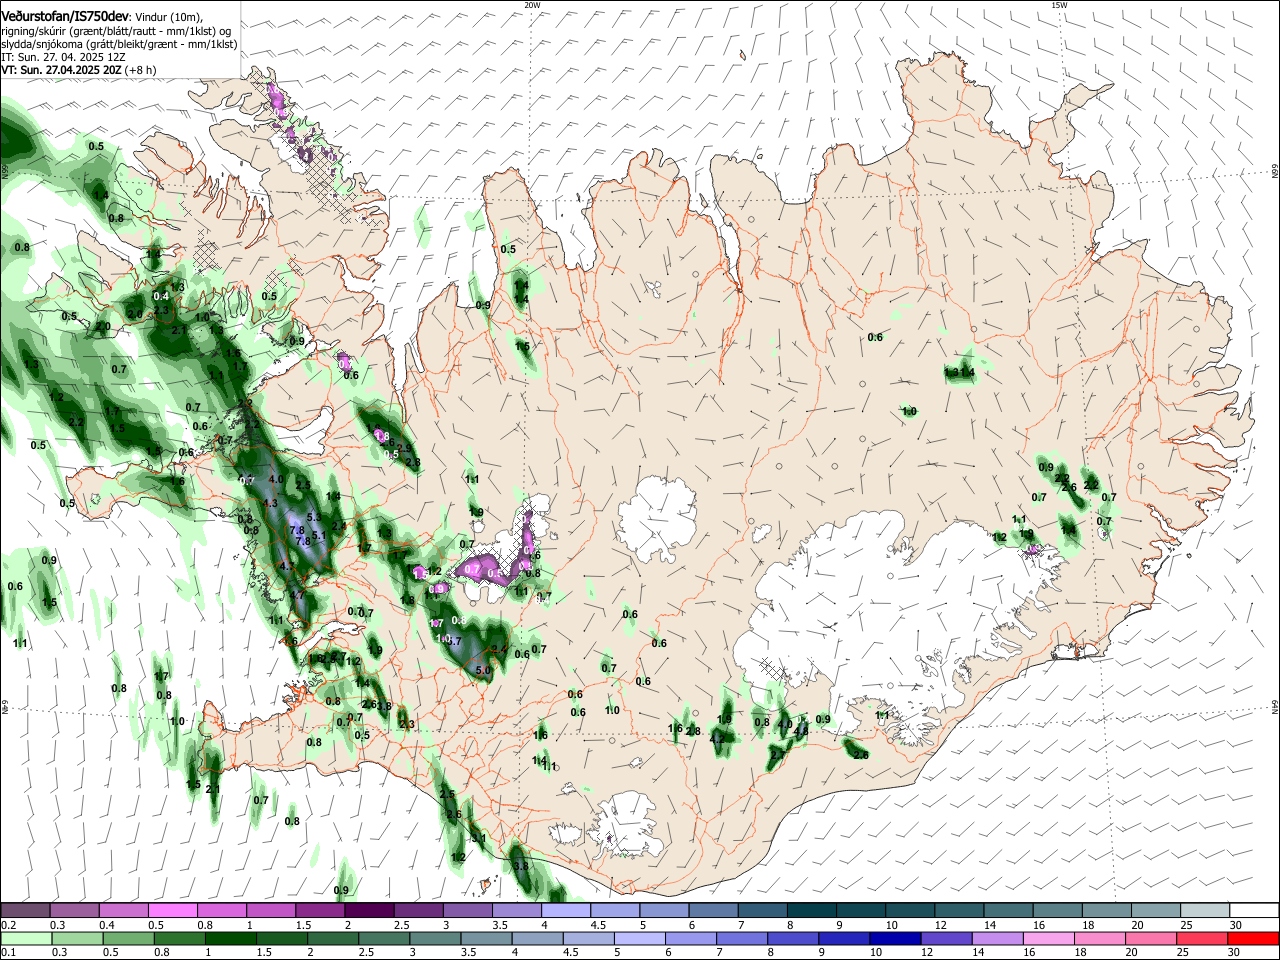Select upper legend pale grey swatch between 25 and 30
The height and width of the screenshot is (960, 1280).
click(x=1204, y=910)
